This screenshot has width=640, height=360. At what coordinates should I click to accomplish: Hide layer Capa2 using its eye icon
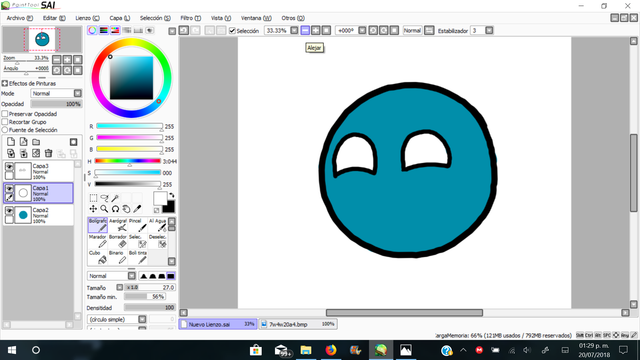coord(9,211)
